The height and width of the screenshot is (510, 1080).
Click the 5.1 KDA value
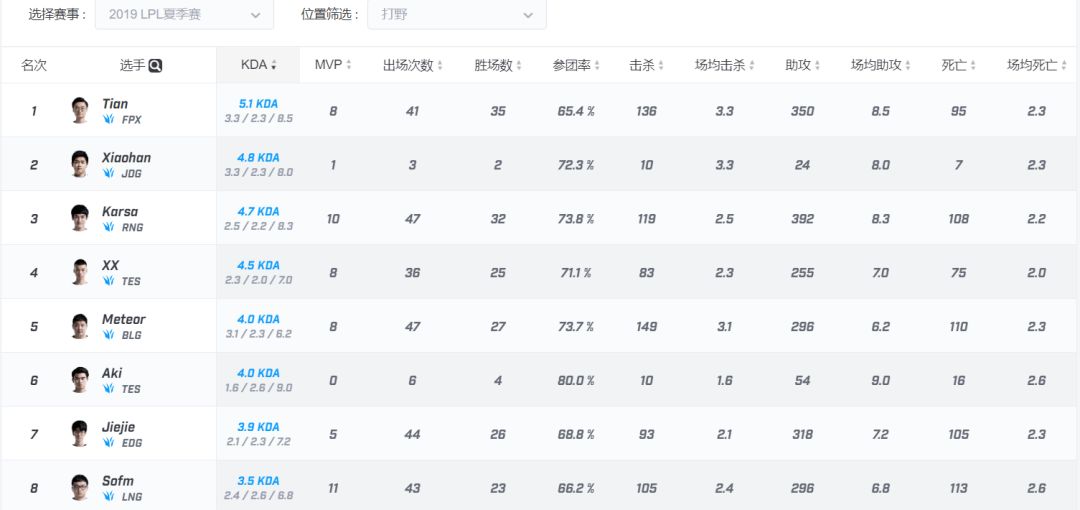258,104
